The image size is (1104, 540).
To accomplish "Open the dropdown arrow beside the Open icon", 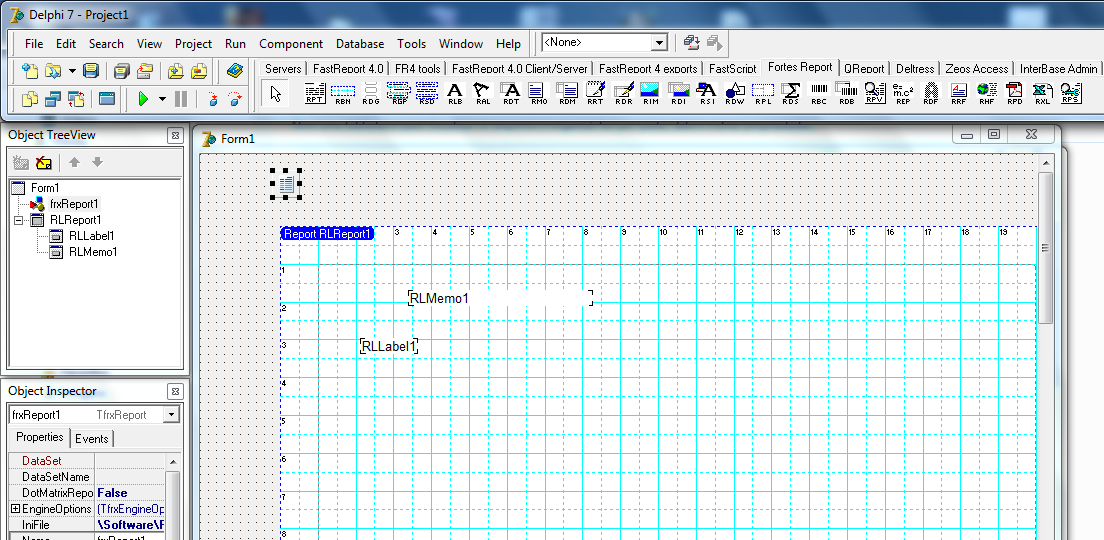I will pos(72,71).
